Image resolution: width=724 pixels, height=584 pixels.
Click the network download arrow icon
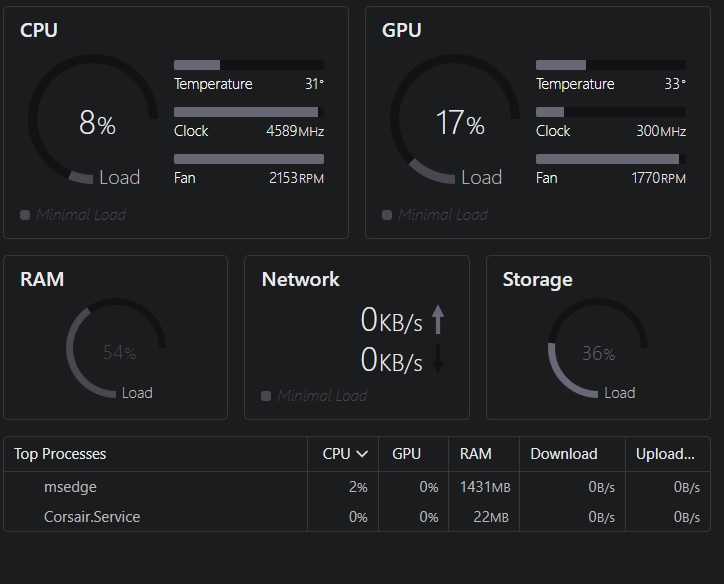(x=438, y=358)
